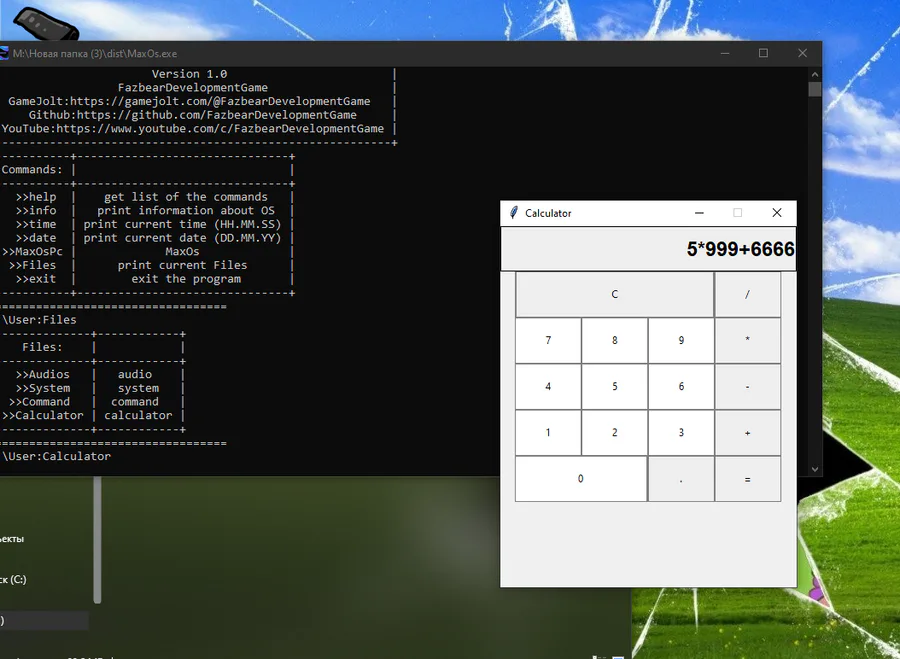Click the console scrollbar up arrow
Viewport: 900px width, 659px height.
click(x=814, y=75)
